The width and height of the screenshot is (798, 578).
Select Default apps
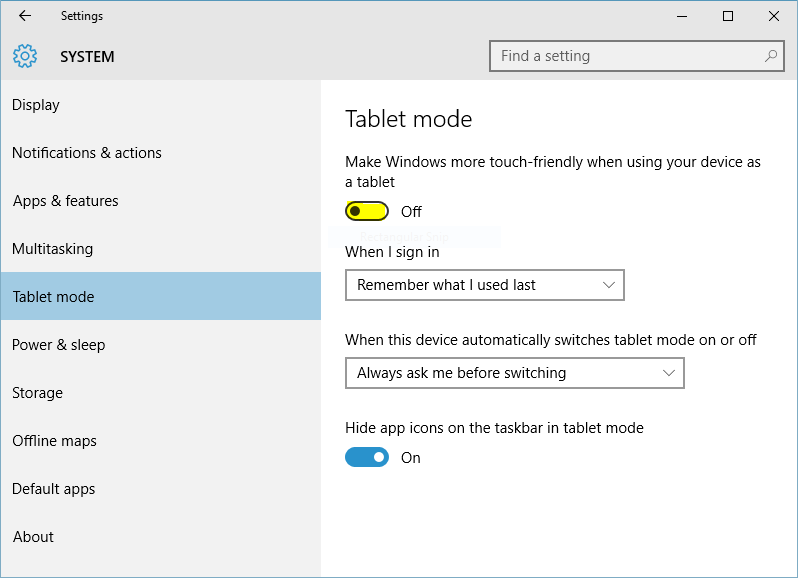tap(161, 489)
